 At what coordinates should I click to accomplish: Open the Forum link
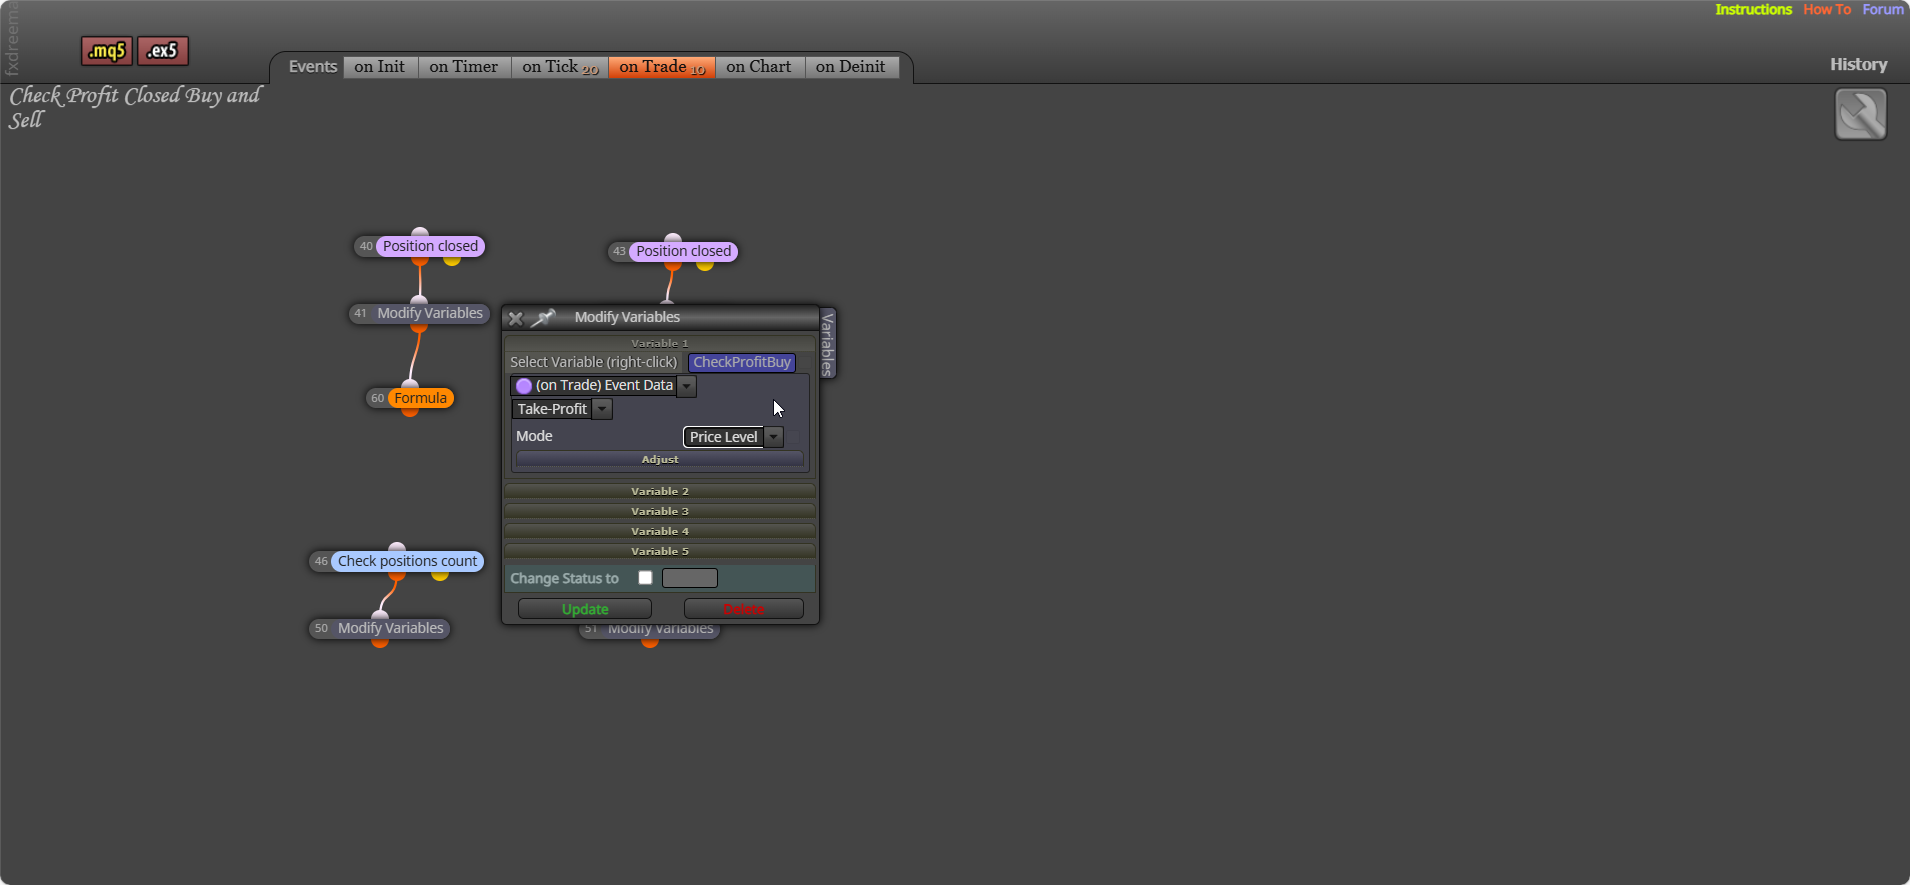click(x=1883, y=9)
